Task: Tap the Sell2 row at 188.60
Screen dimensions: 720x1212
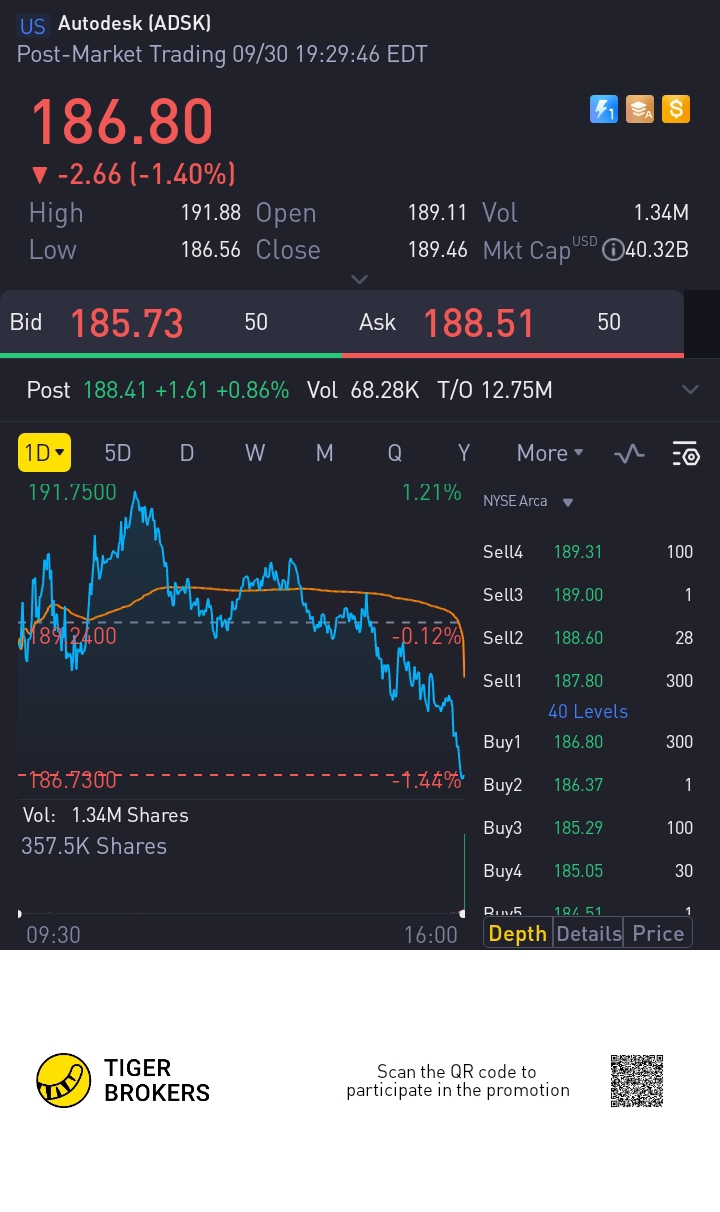Action: 588,638
